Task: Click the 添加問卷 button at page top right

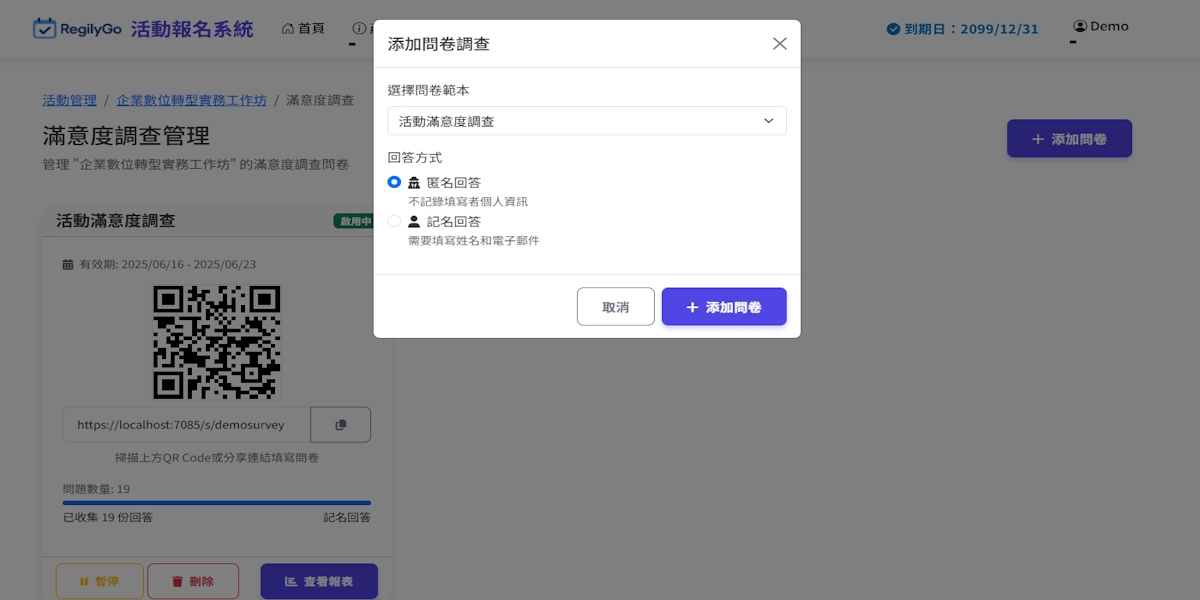Action: [x=1069, y=139]
